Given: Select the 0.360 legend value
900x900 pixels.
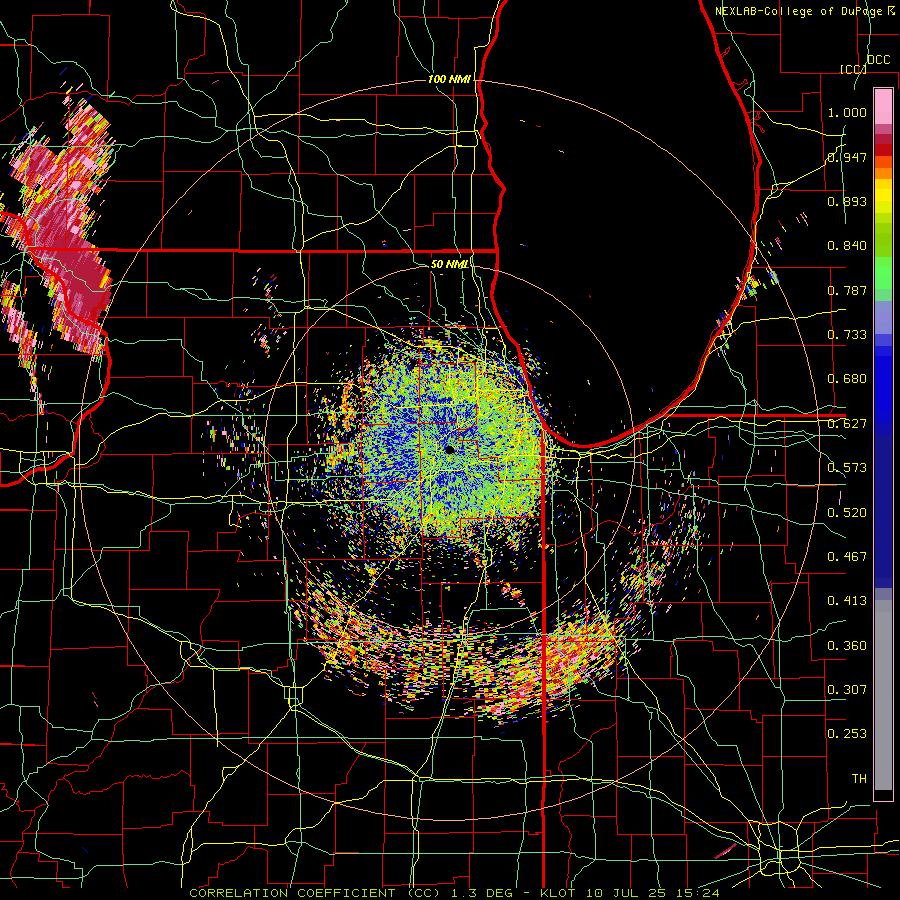Looking at the screenshot, I should tap(847, 646).
